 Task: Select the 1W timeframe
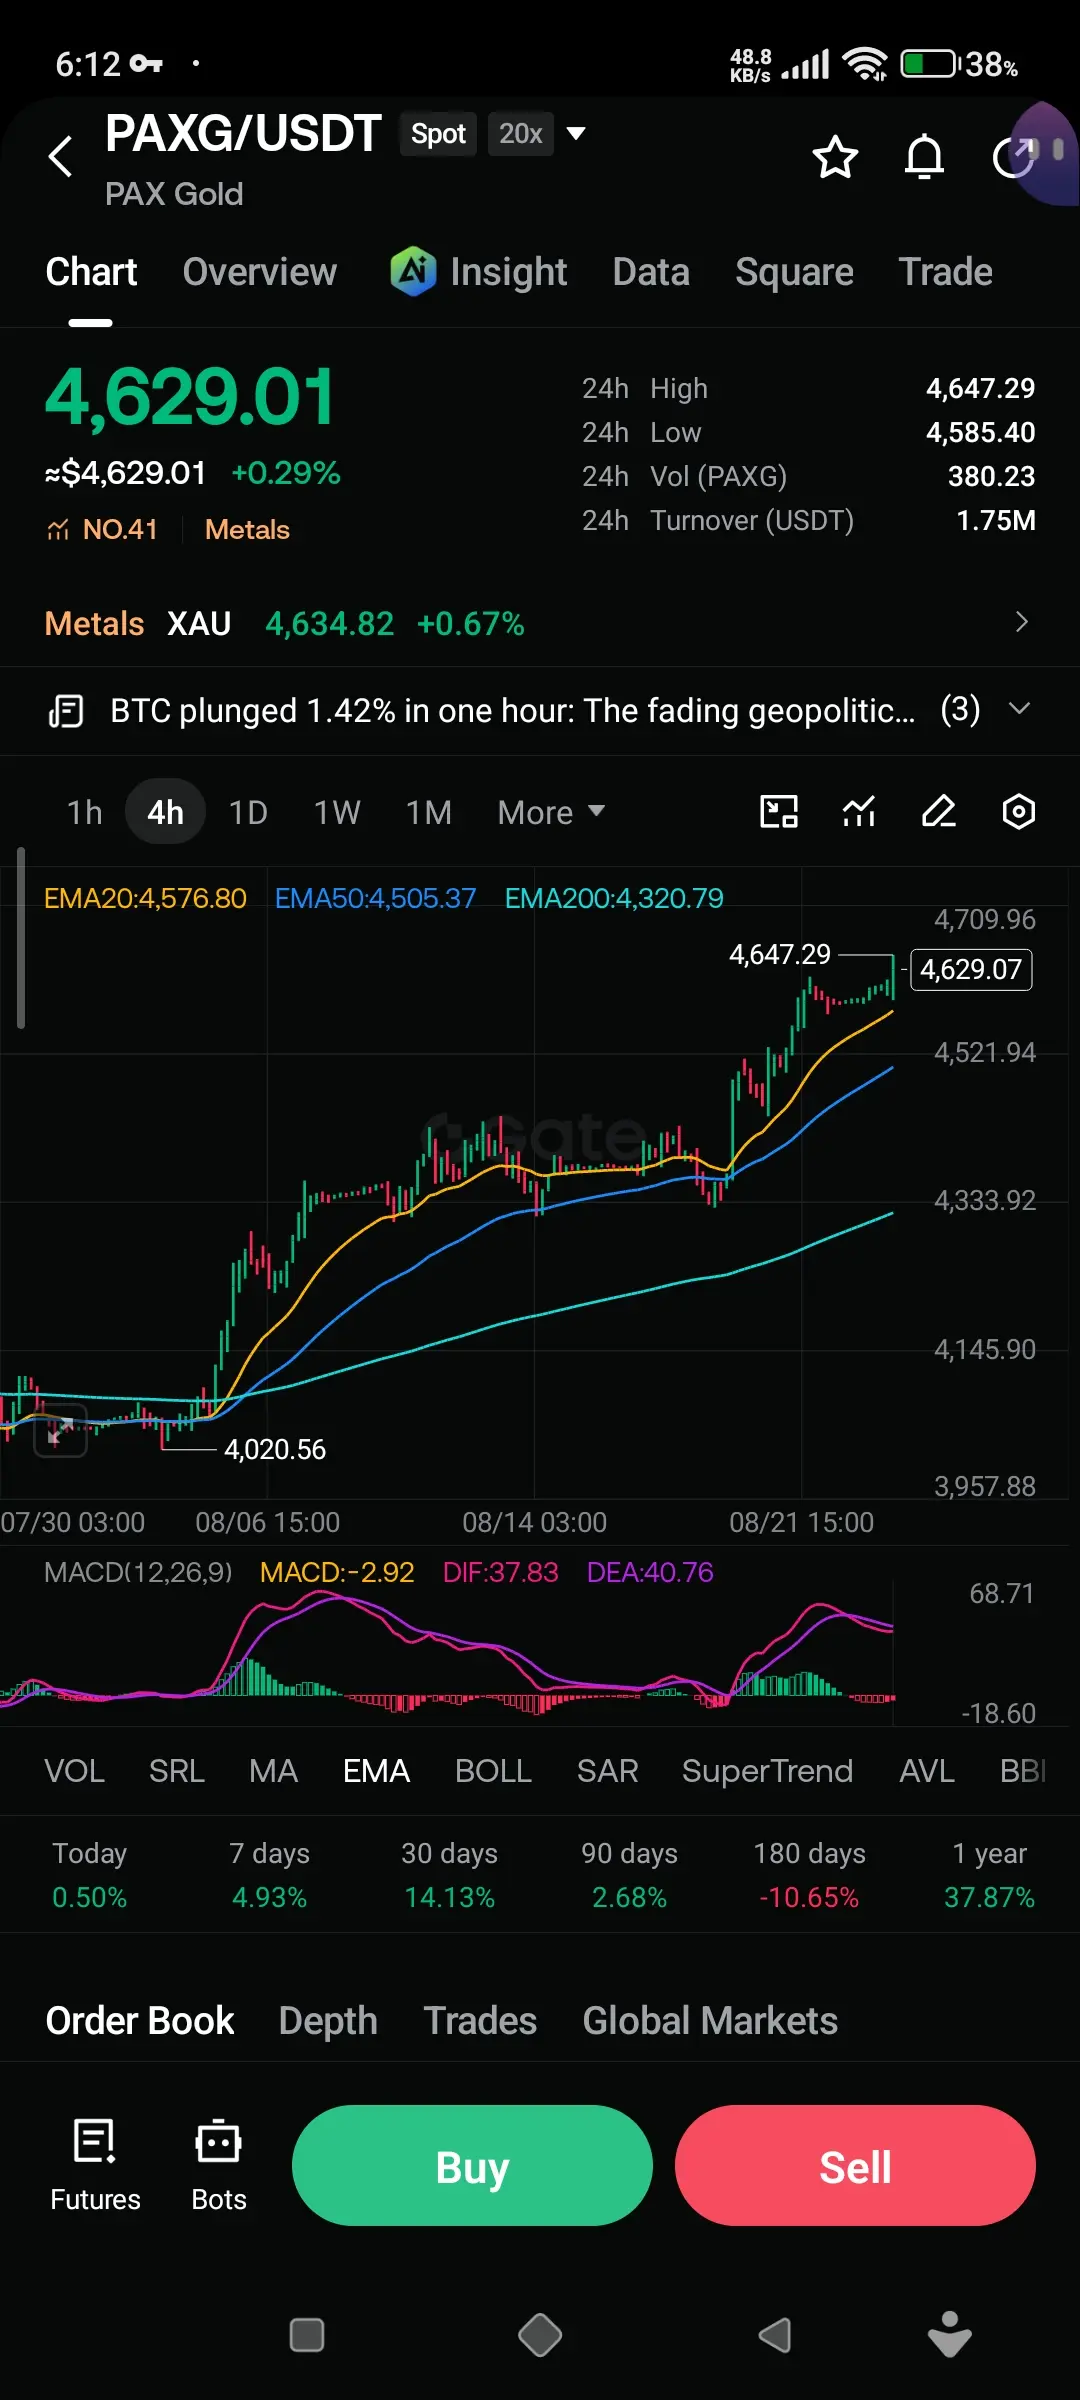point(337,812)
